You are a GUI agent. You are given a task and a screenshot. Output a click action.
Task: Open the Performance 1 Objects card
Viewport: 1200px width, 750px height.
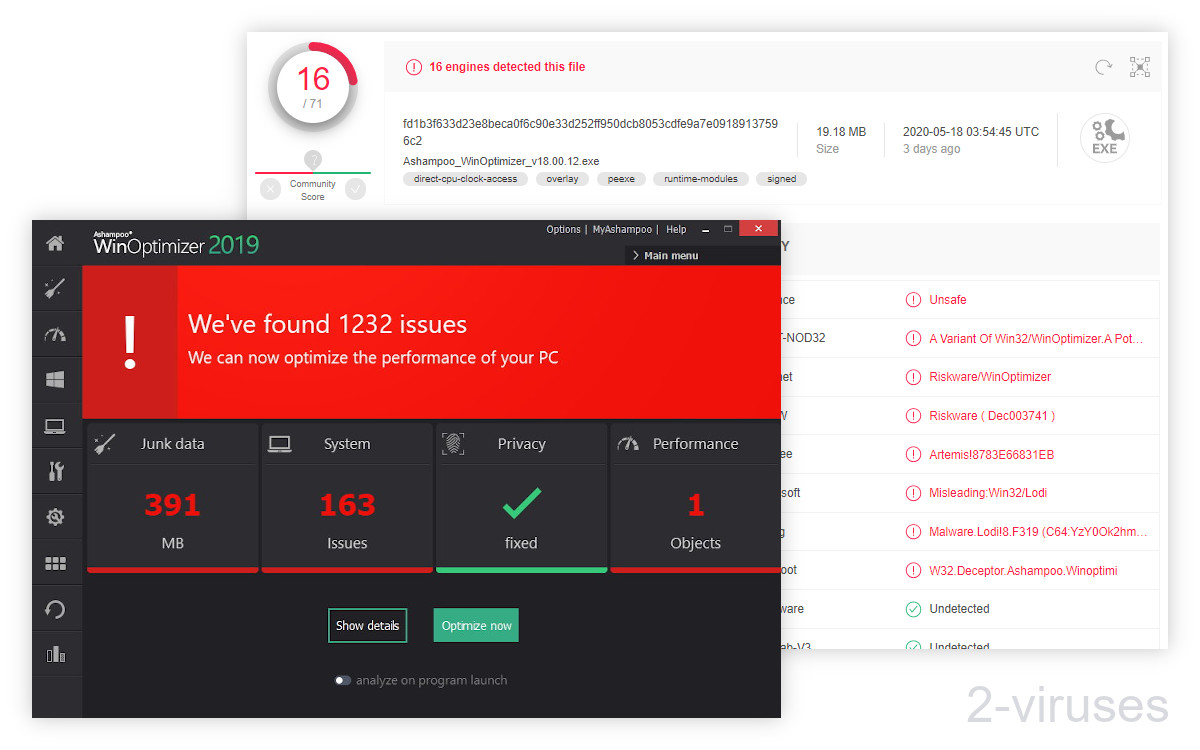[695, 498]
